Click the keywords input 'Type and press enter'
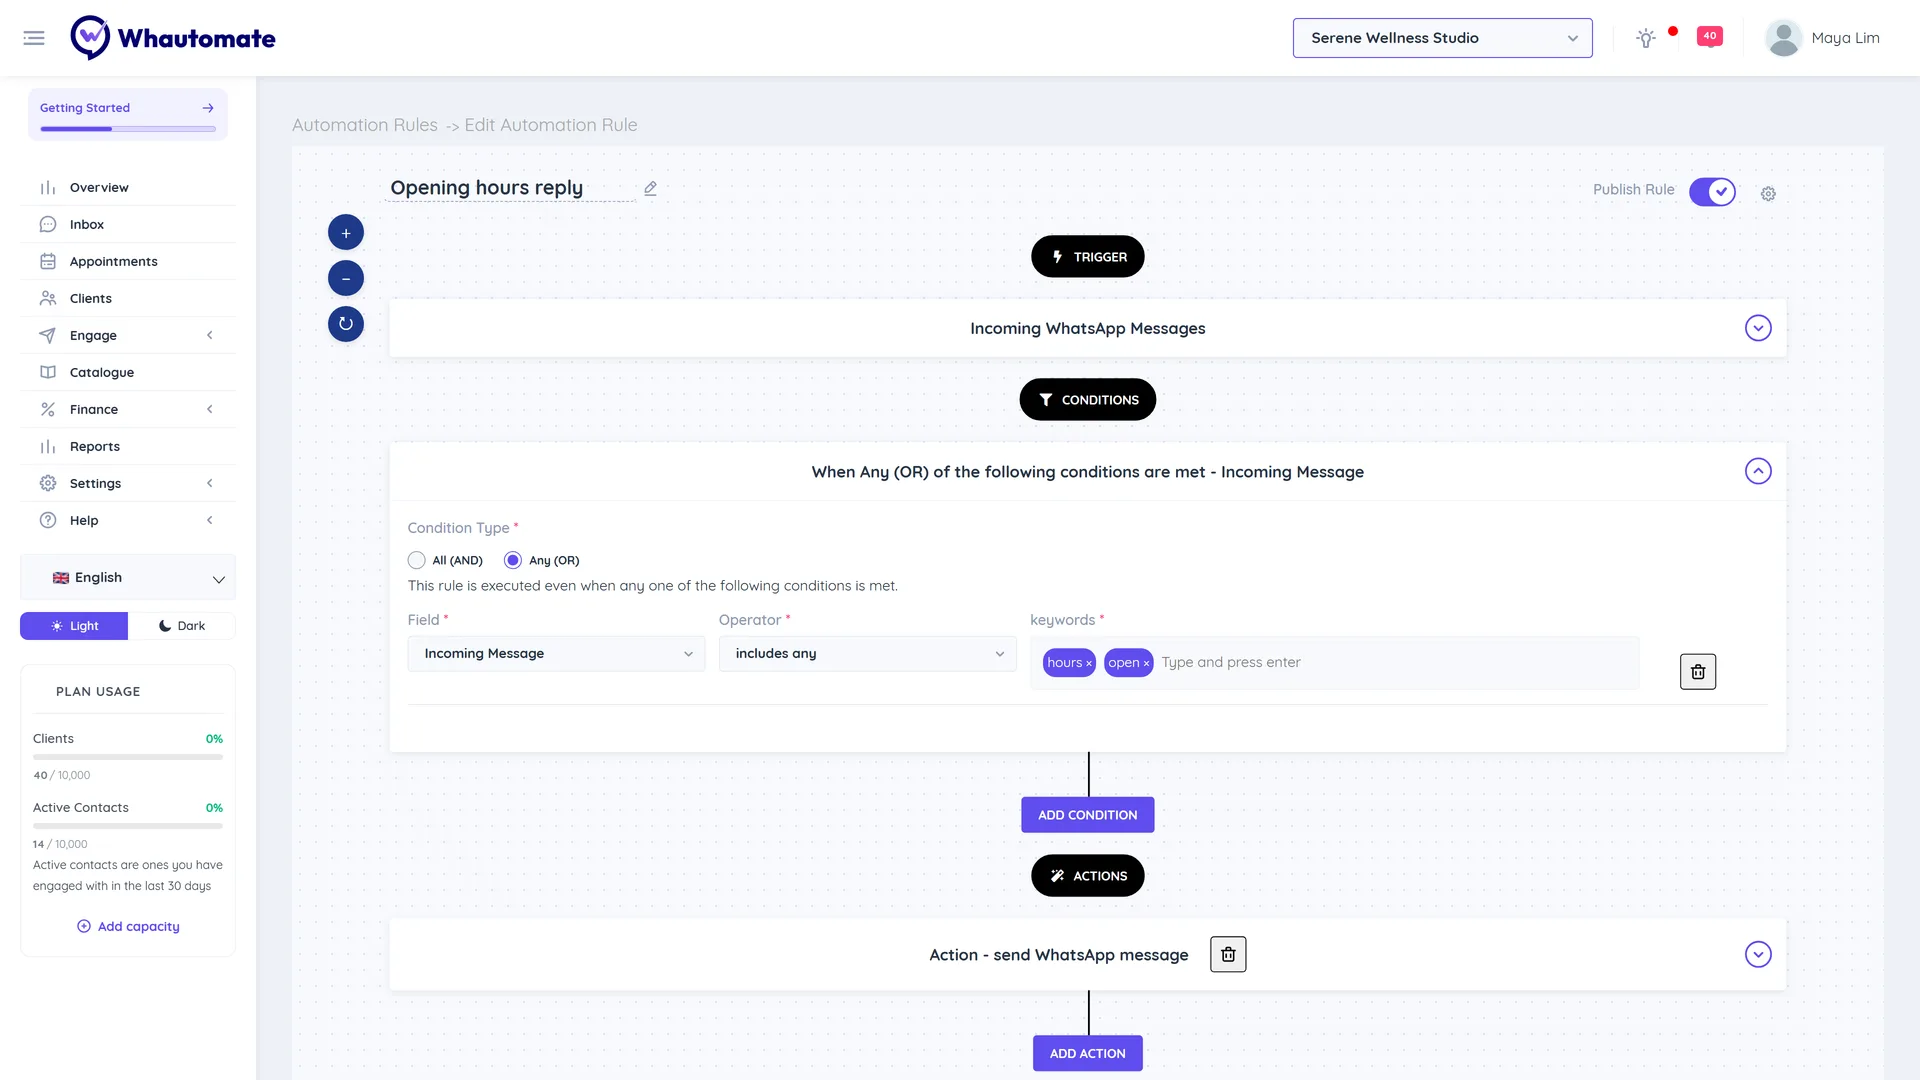The height and width of the screenshot is (1080, 1920). (x=1395, y=663)
